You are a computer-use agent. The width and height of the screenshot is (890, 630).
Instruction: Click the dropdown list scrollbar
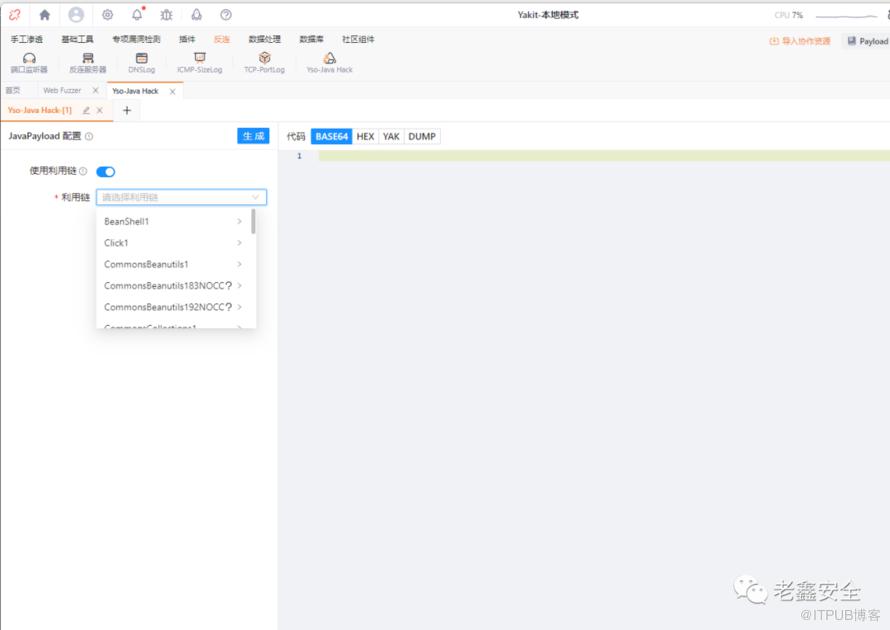coord(253,221)
